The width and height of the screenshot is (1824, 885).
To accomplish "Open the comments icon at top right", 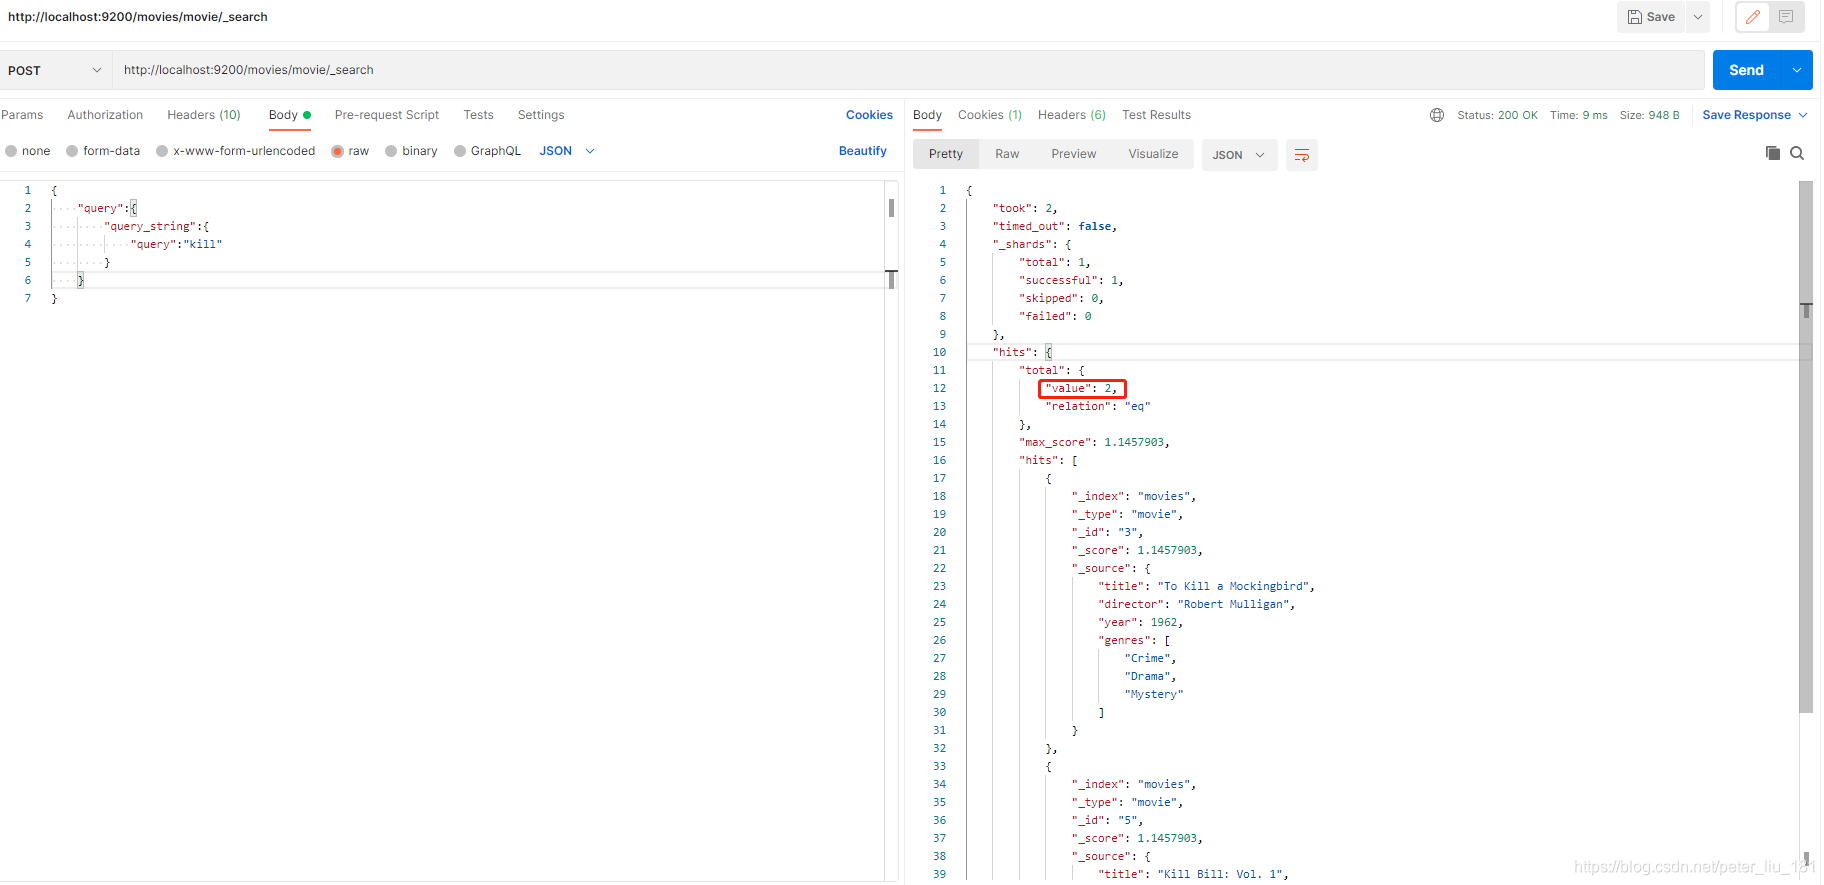I will [x=1786, y=17].
